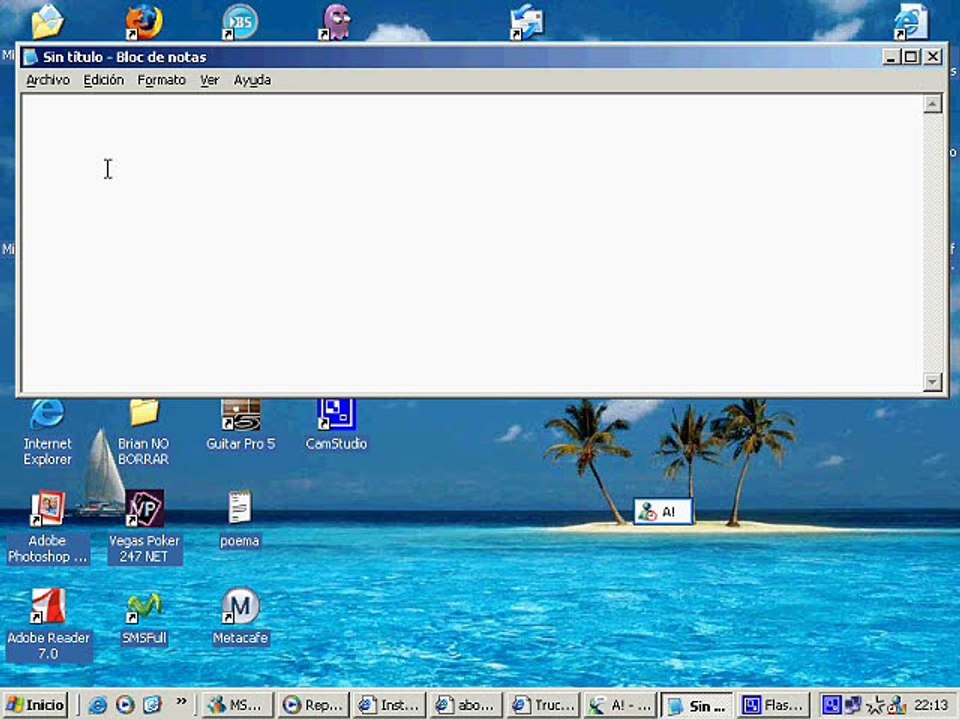960x720 pixels.
Task: Select the Adobe Reader 7.0 shortcut
Action: tap(48, 624)
